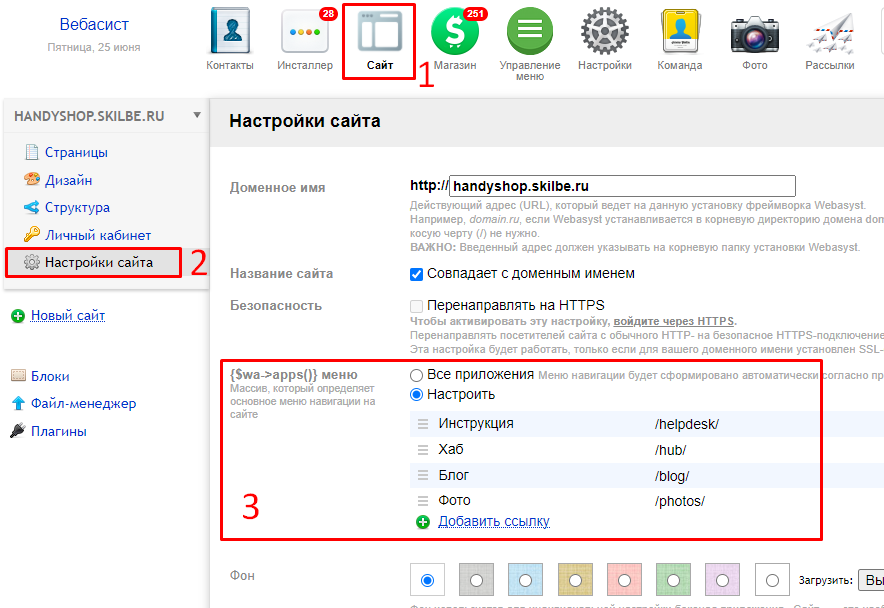This screenshot has height=608, width=884.
Task: Click the domain name input field
Action: (x=620, y=186)
